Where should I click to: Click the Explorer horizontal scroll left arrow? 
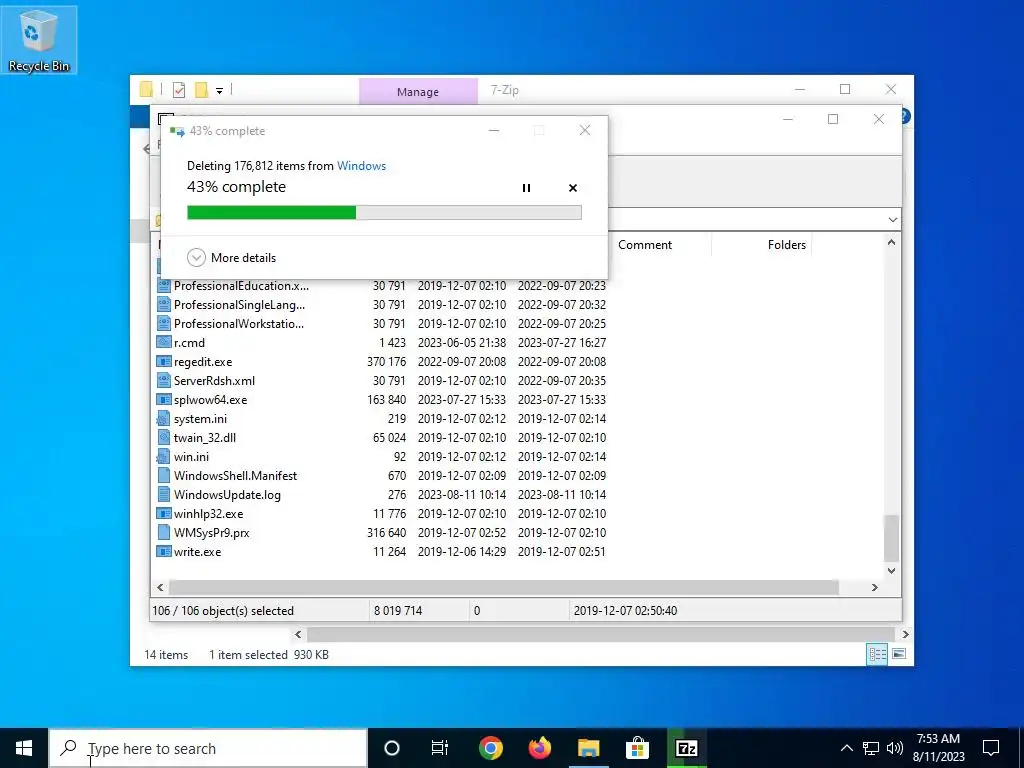pos(298,634)
